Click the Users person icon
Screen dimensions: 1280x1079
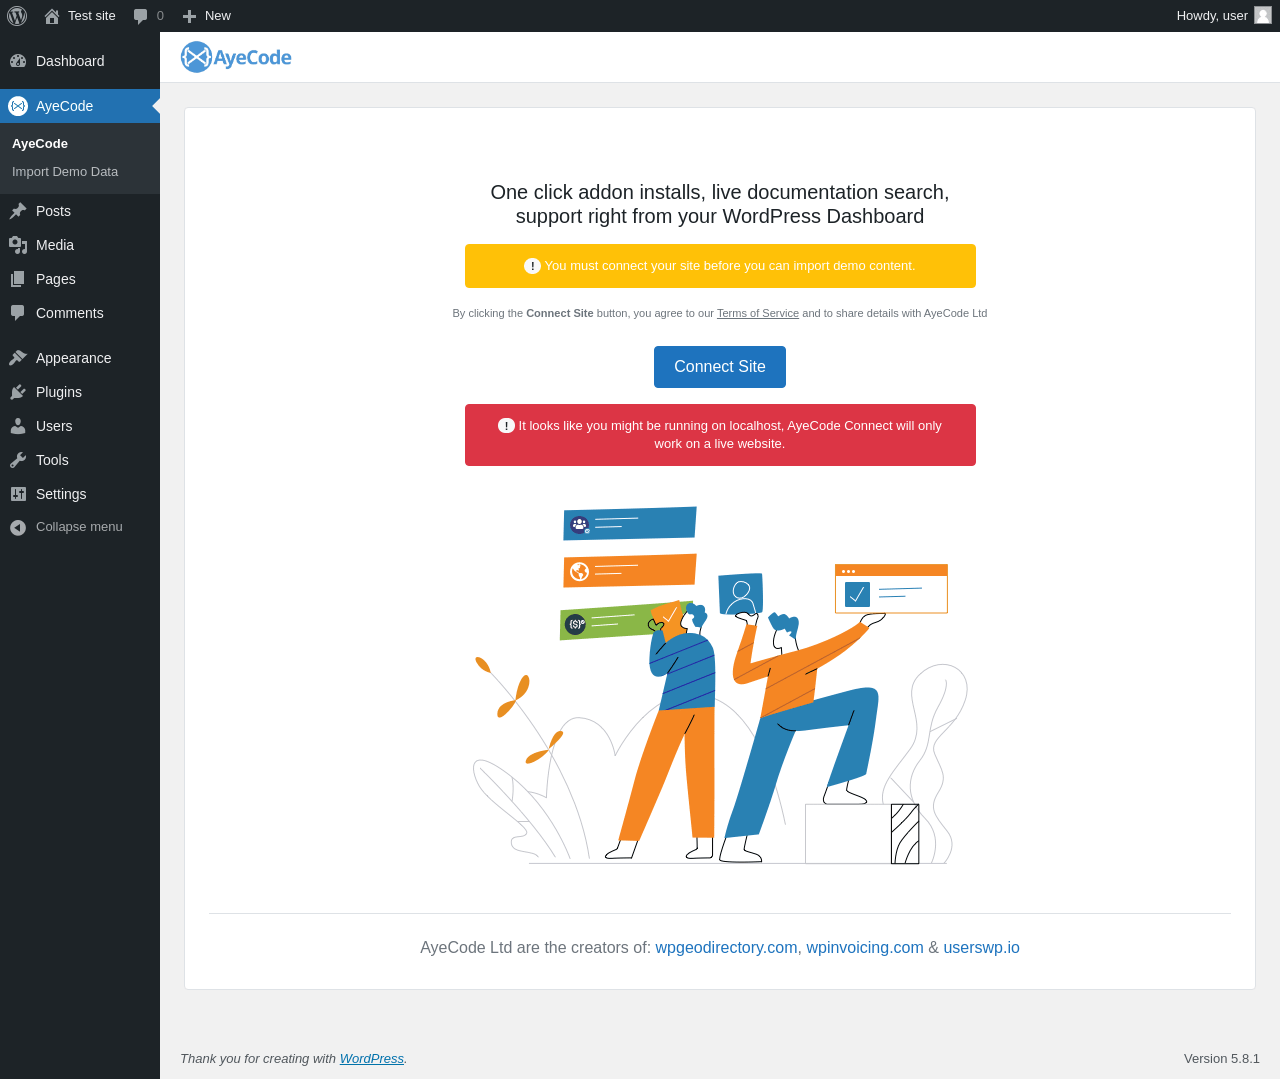(18, 426)
